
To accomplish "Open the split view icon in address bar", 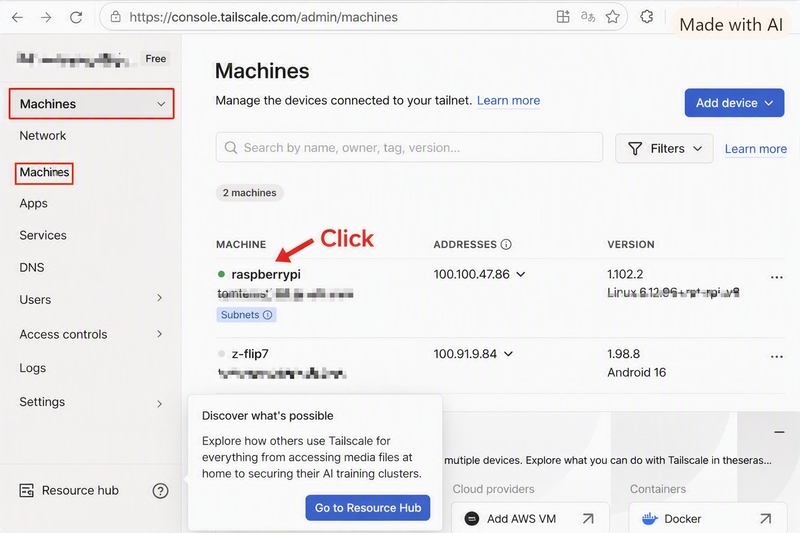I will tap(563, 17).
